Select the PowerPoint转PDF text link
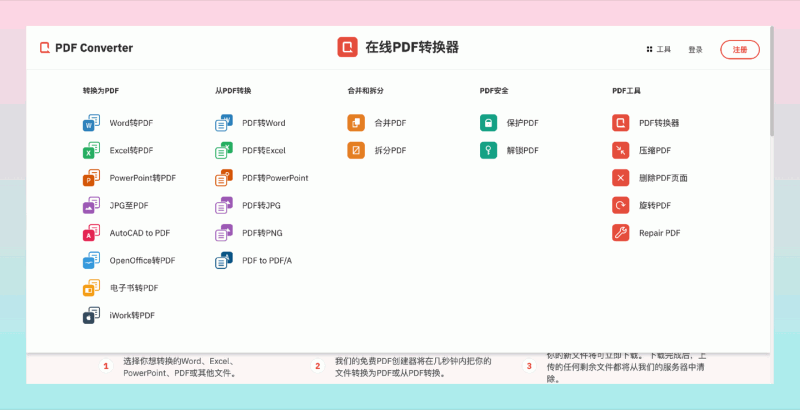This screenshot has width=800, height=410. [x=143, y=178]
